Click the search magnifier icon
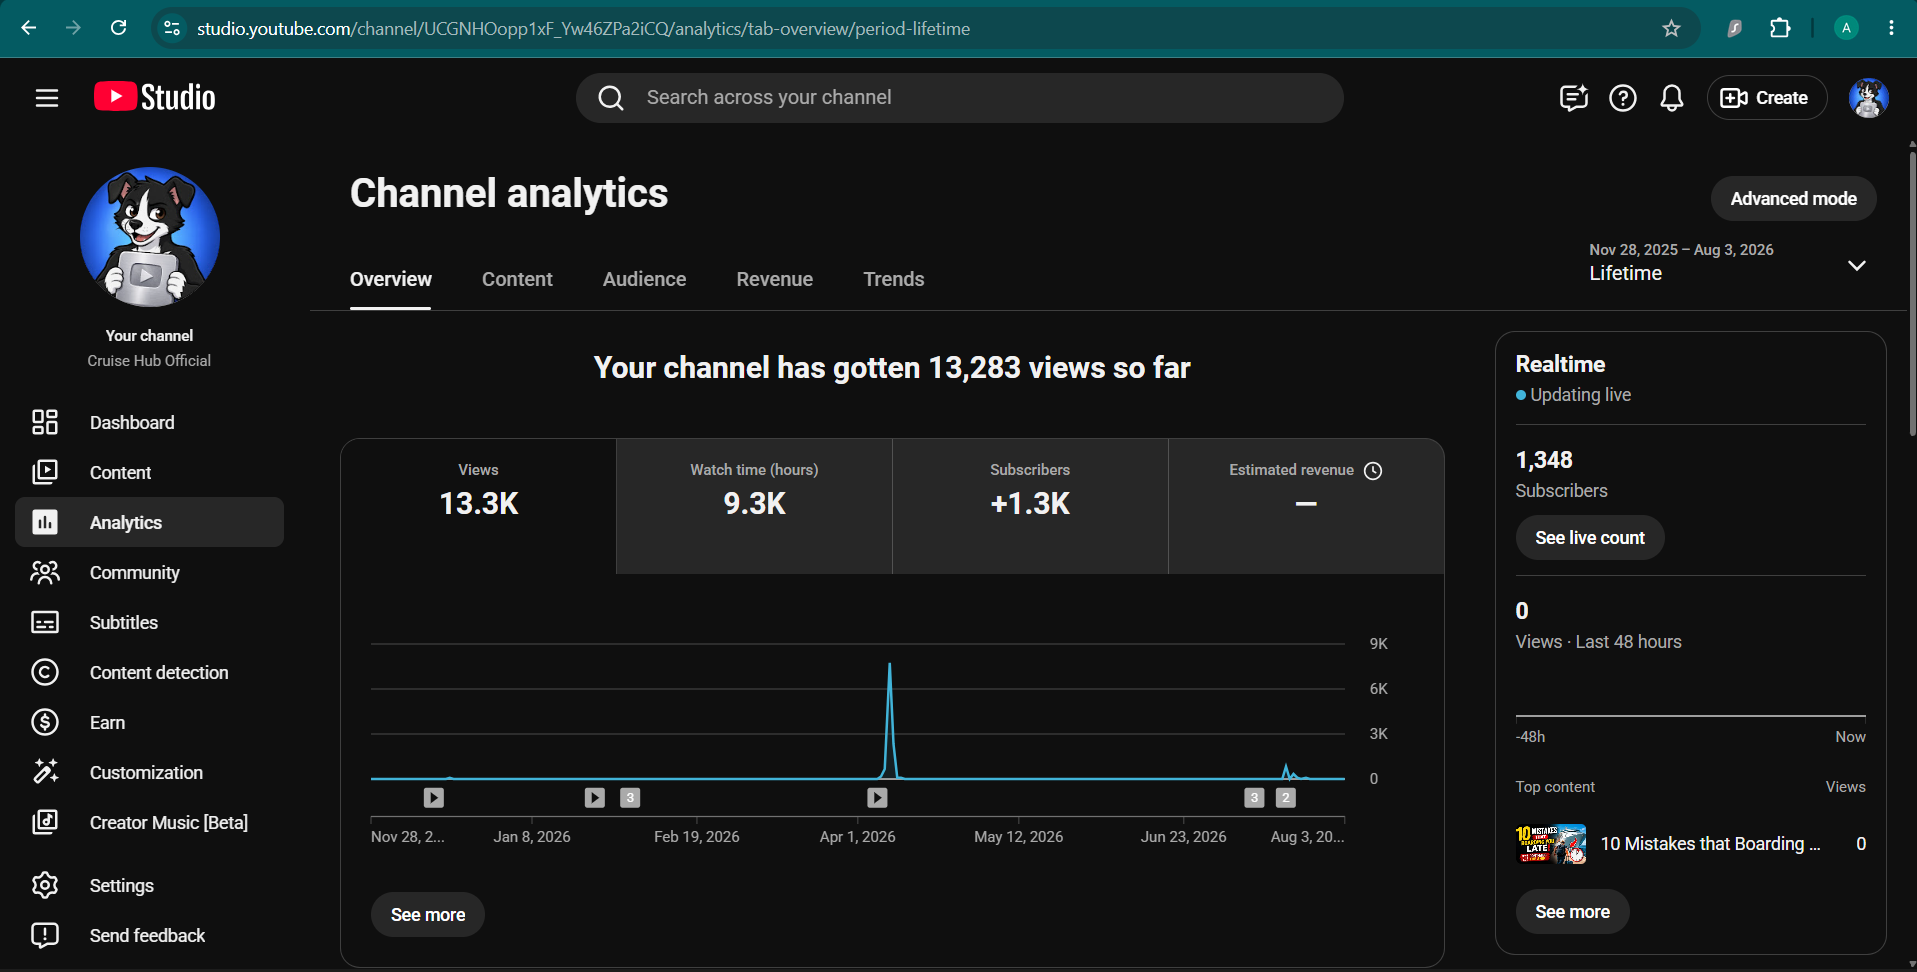1917x972 pixels. [x=611, y=98]
